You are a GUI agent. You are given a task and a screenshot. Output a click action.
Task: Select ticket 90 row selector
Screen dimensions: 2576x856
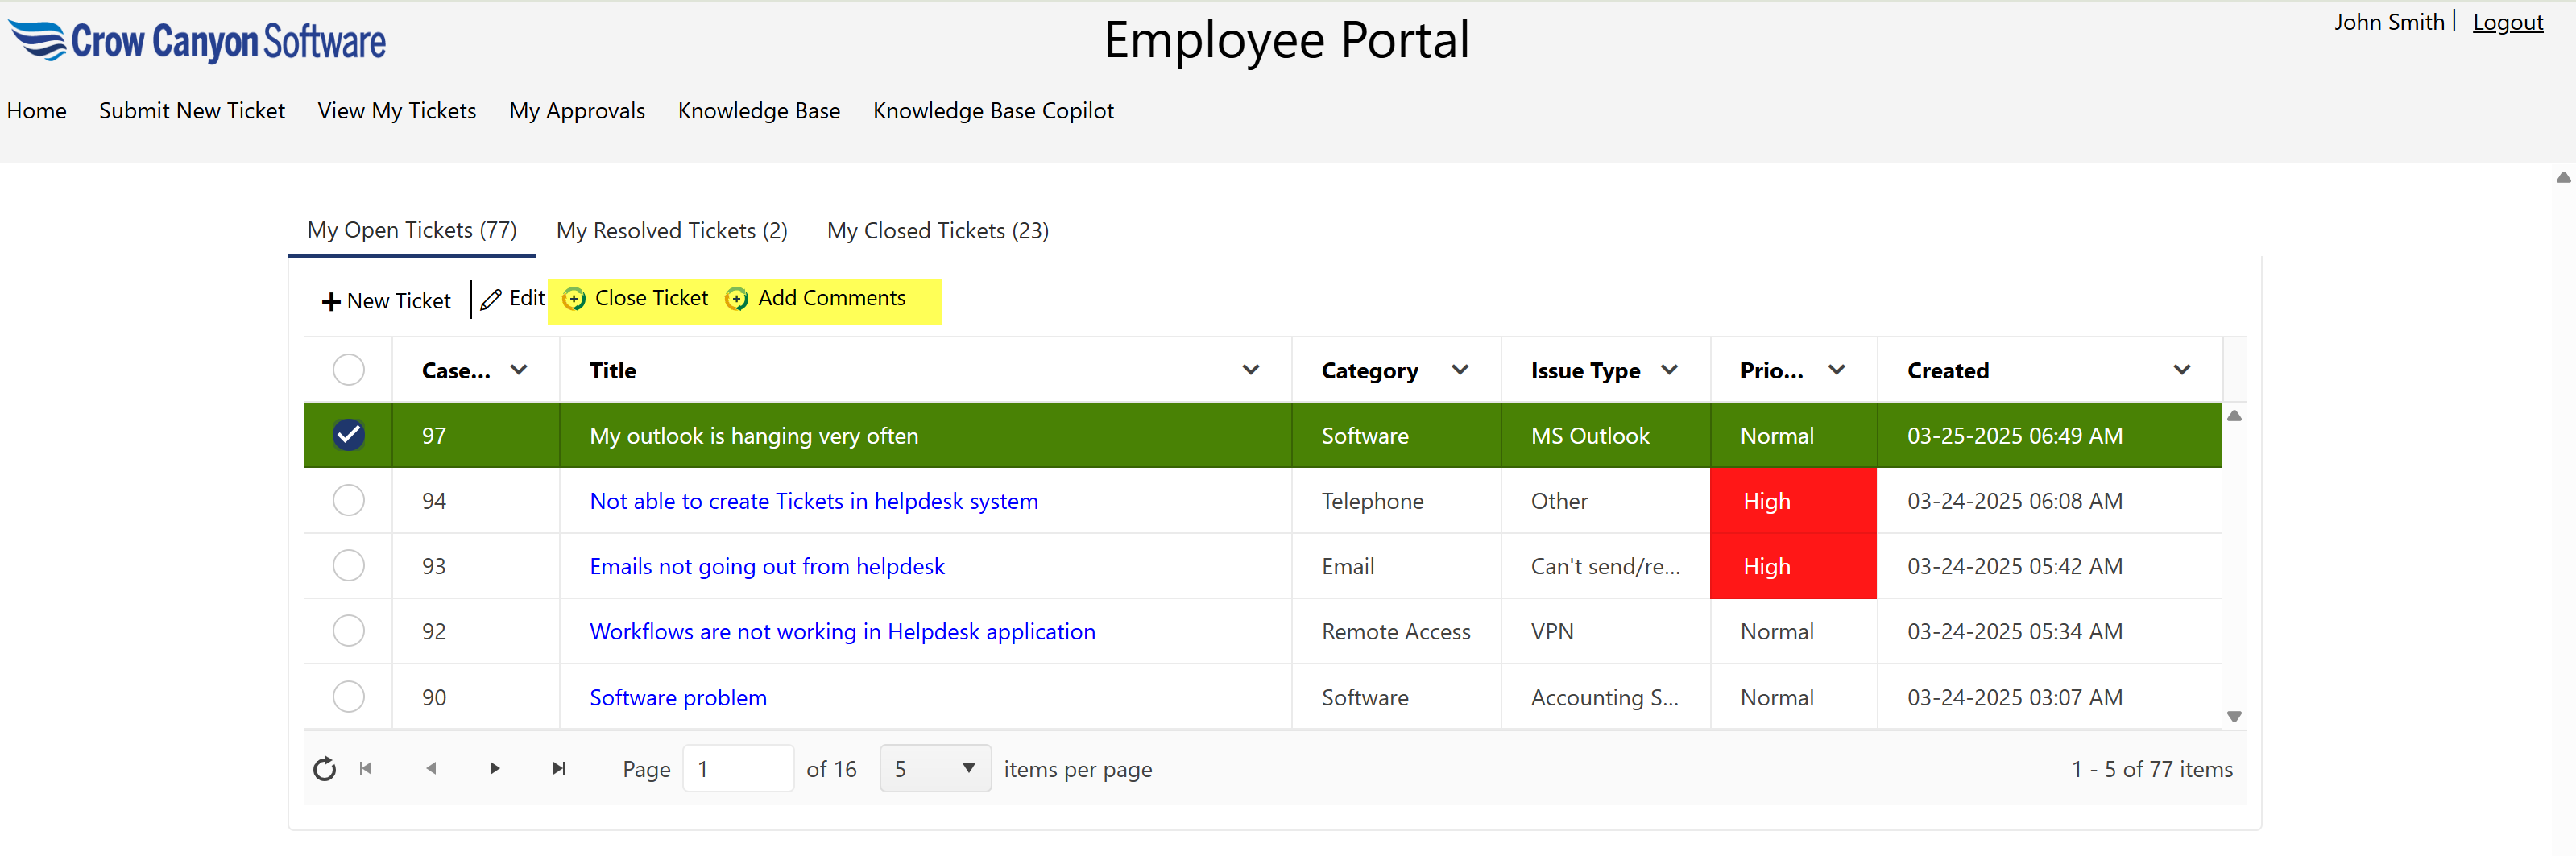348,697
